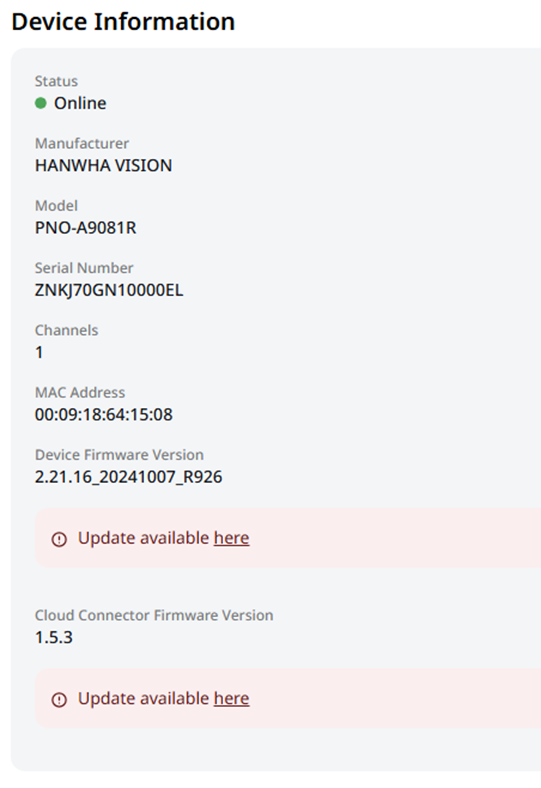Click the Device Firmware Version label
The height and width of the screenshot is (788, 541).
tap(119, 455)
